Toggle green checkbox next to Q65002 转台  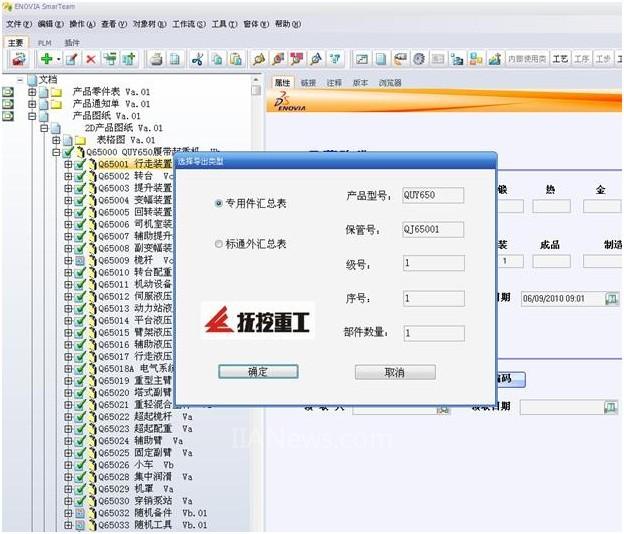[x=80, y=176]
